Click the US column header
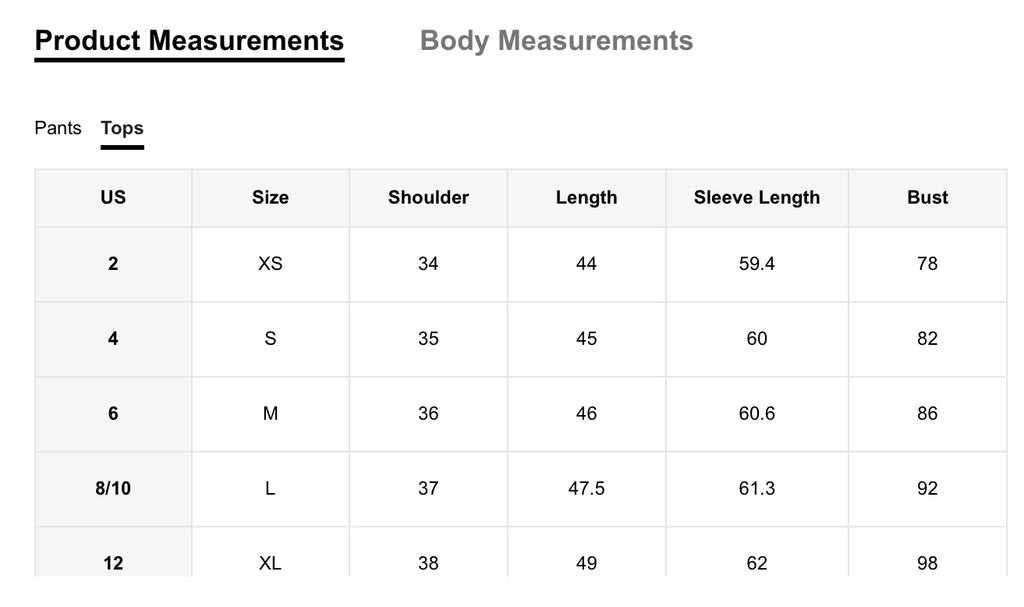Viewport: 1024px width, 607px height. [x=113, y=197]
